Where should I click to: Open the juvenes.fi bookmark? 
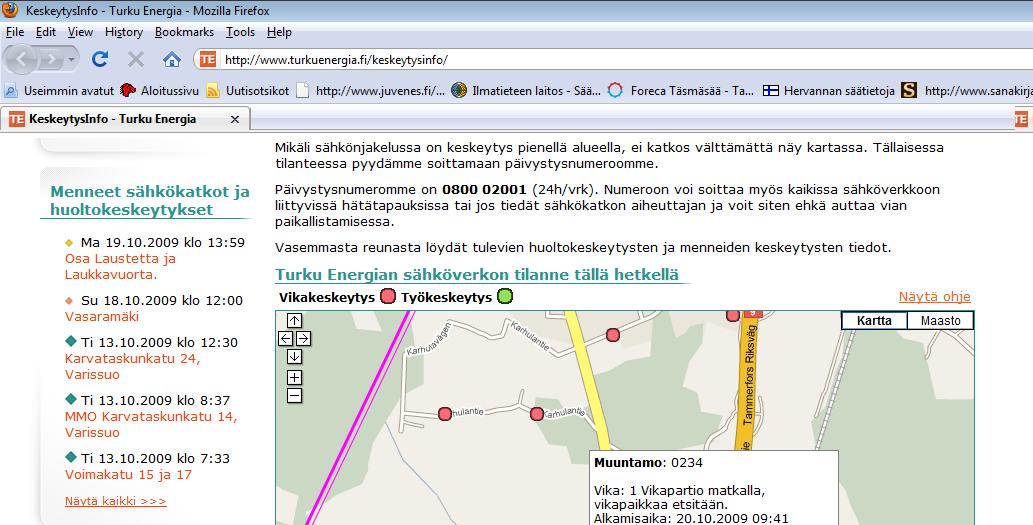(370, 90)
